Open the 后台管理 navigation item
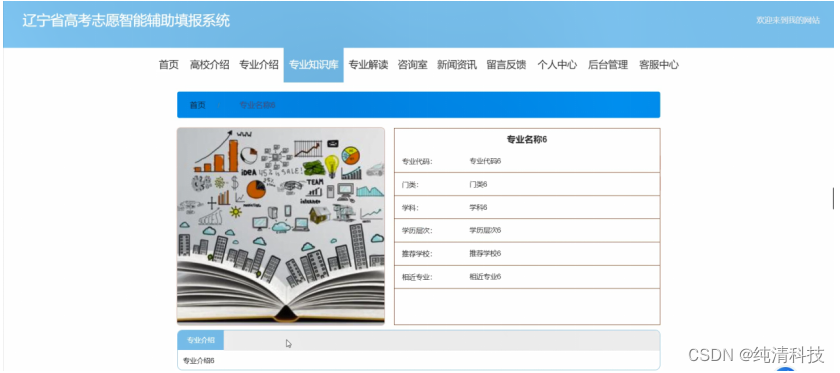Screen dimensions: 840x373 pos(608,65)
